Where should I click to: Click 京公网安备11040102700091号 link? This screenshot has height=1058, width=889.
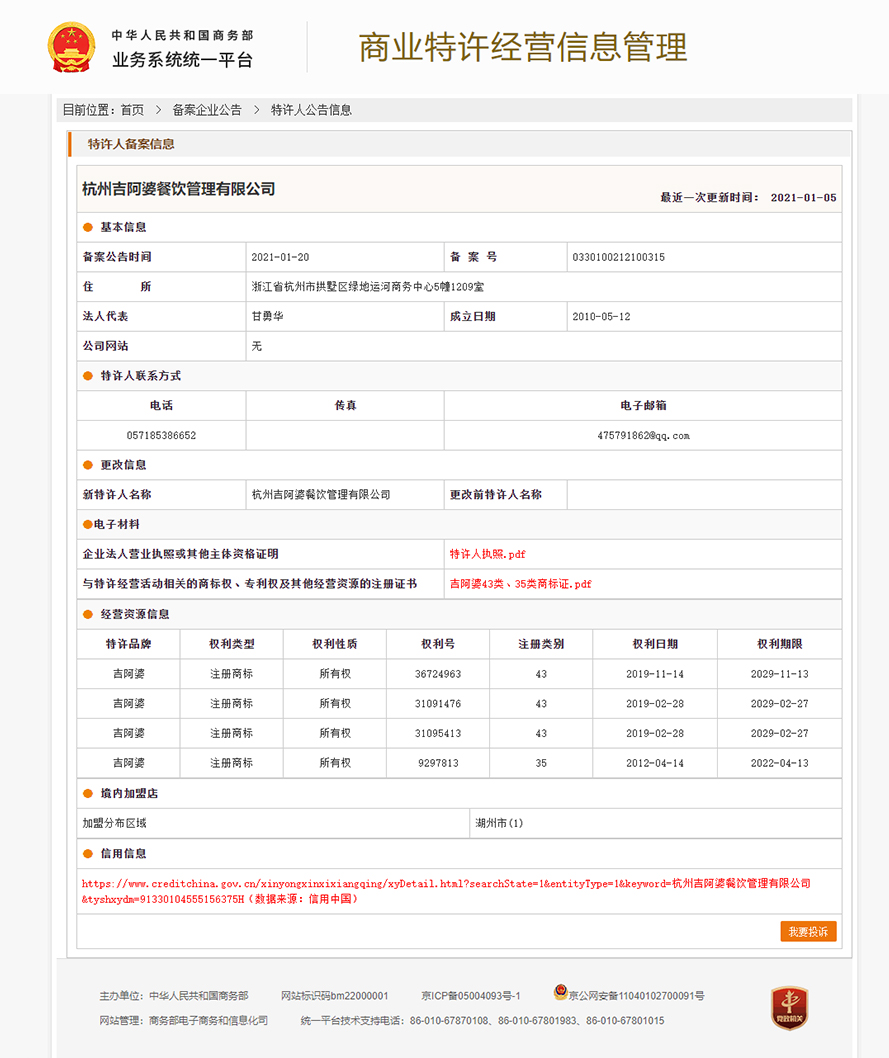637,996
